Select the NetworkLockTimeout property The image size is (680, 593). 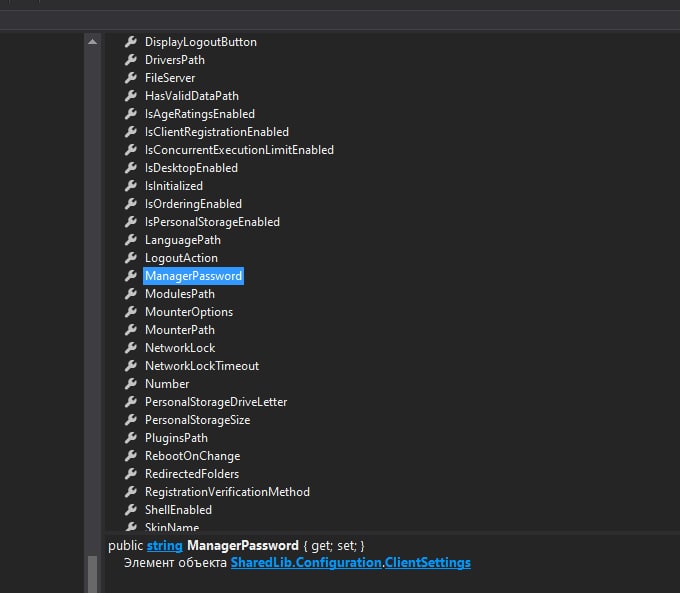point(202,366)
